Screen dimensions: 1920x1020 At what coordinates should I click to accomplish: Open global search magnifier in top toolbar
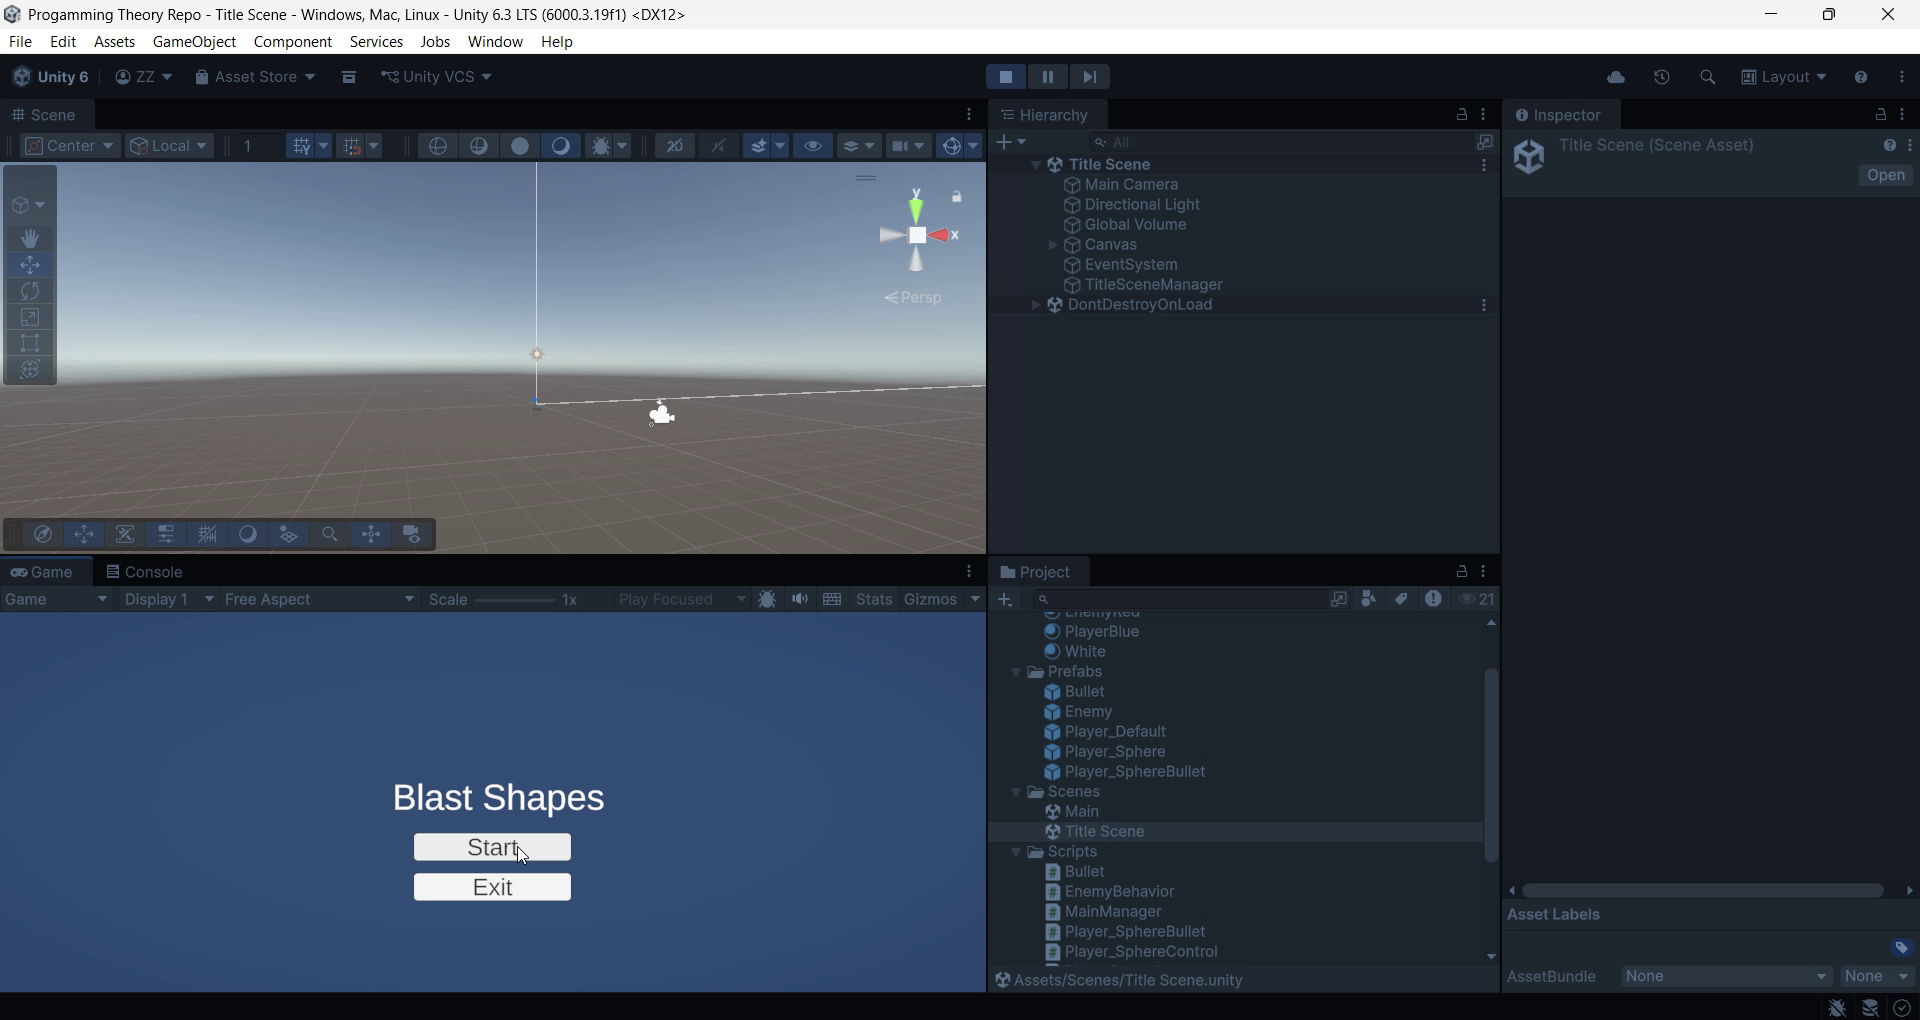click(x=1708, y=77)
